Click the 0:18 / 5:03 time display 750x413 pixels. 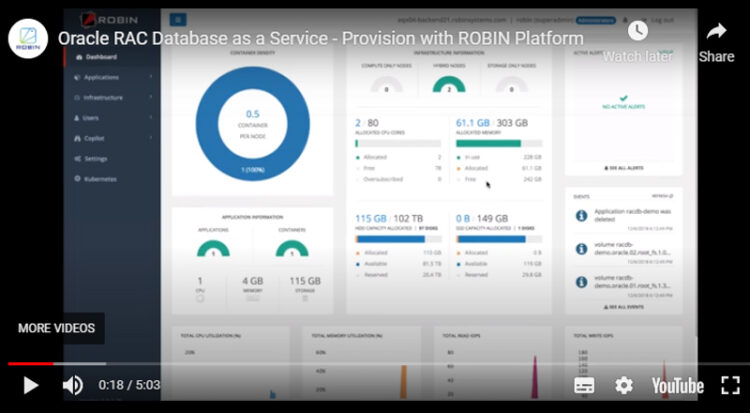[x=129, y=385]
